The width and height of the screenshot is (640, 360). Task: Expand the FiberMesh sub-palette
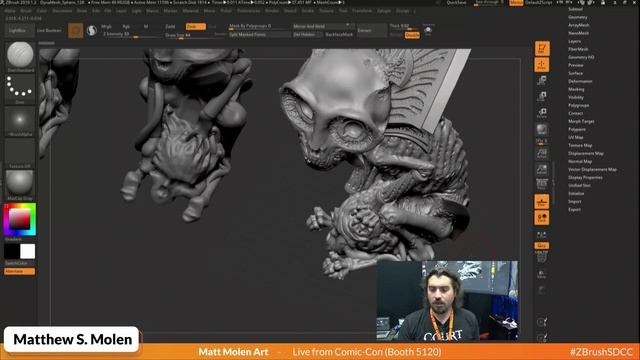pos(578,49)
